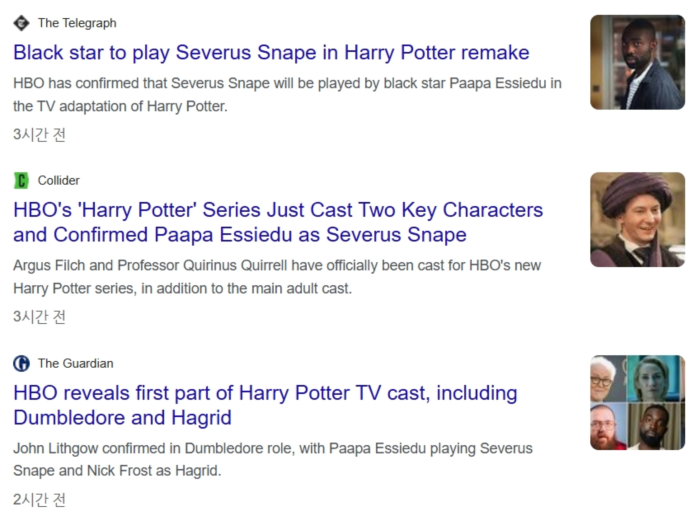Open the Collider article thumbnail with purple turban

(638, 220)
